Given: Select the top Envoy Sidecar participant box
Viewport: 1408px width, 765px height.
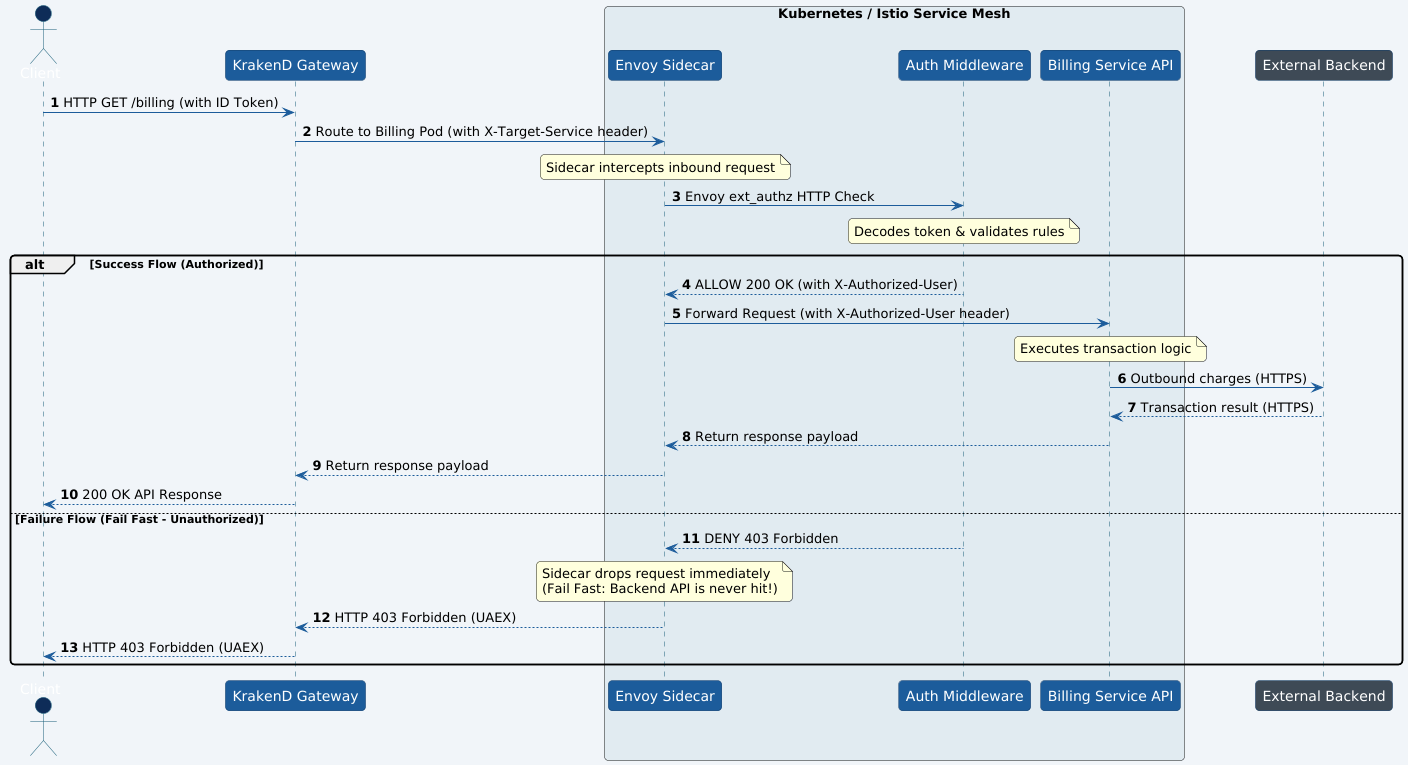Looking at the screenshot, I should 664,65.
